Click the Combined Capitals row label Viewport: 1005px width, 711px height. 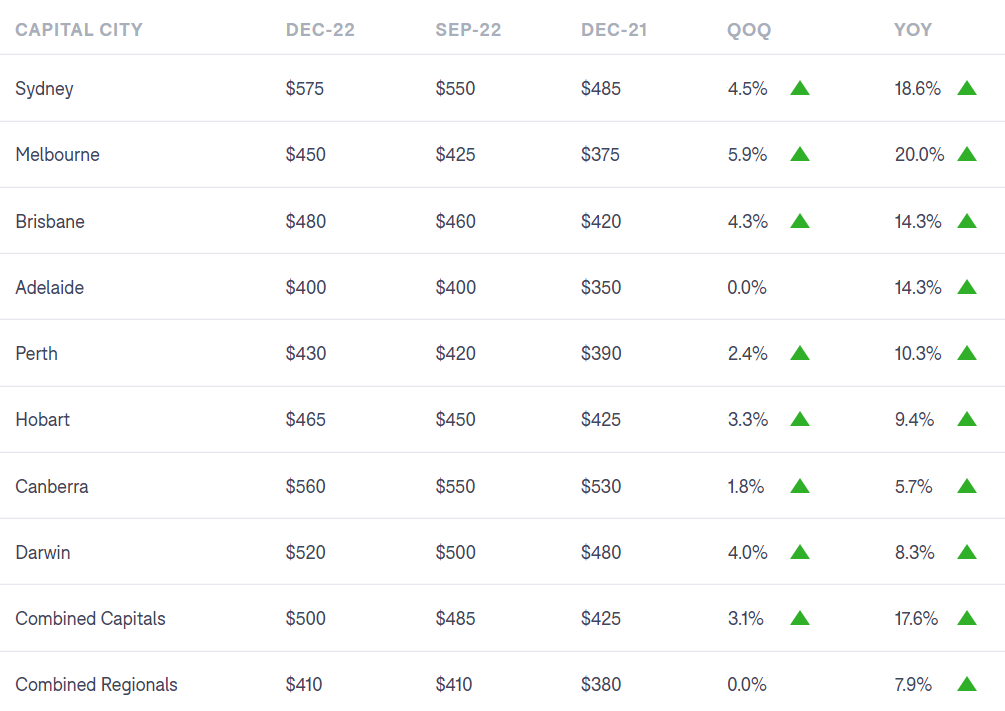point(91,619)
